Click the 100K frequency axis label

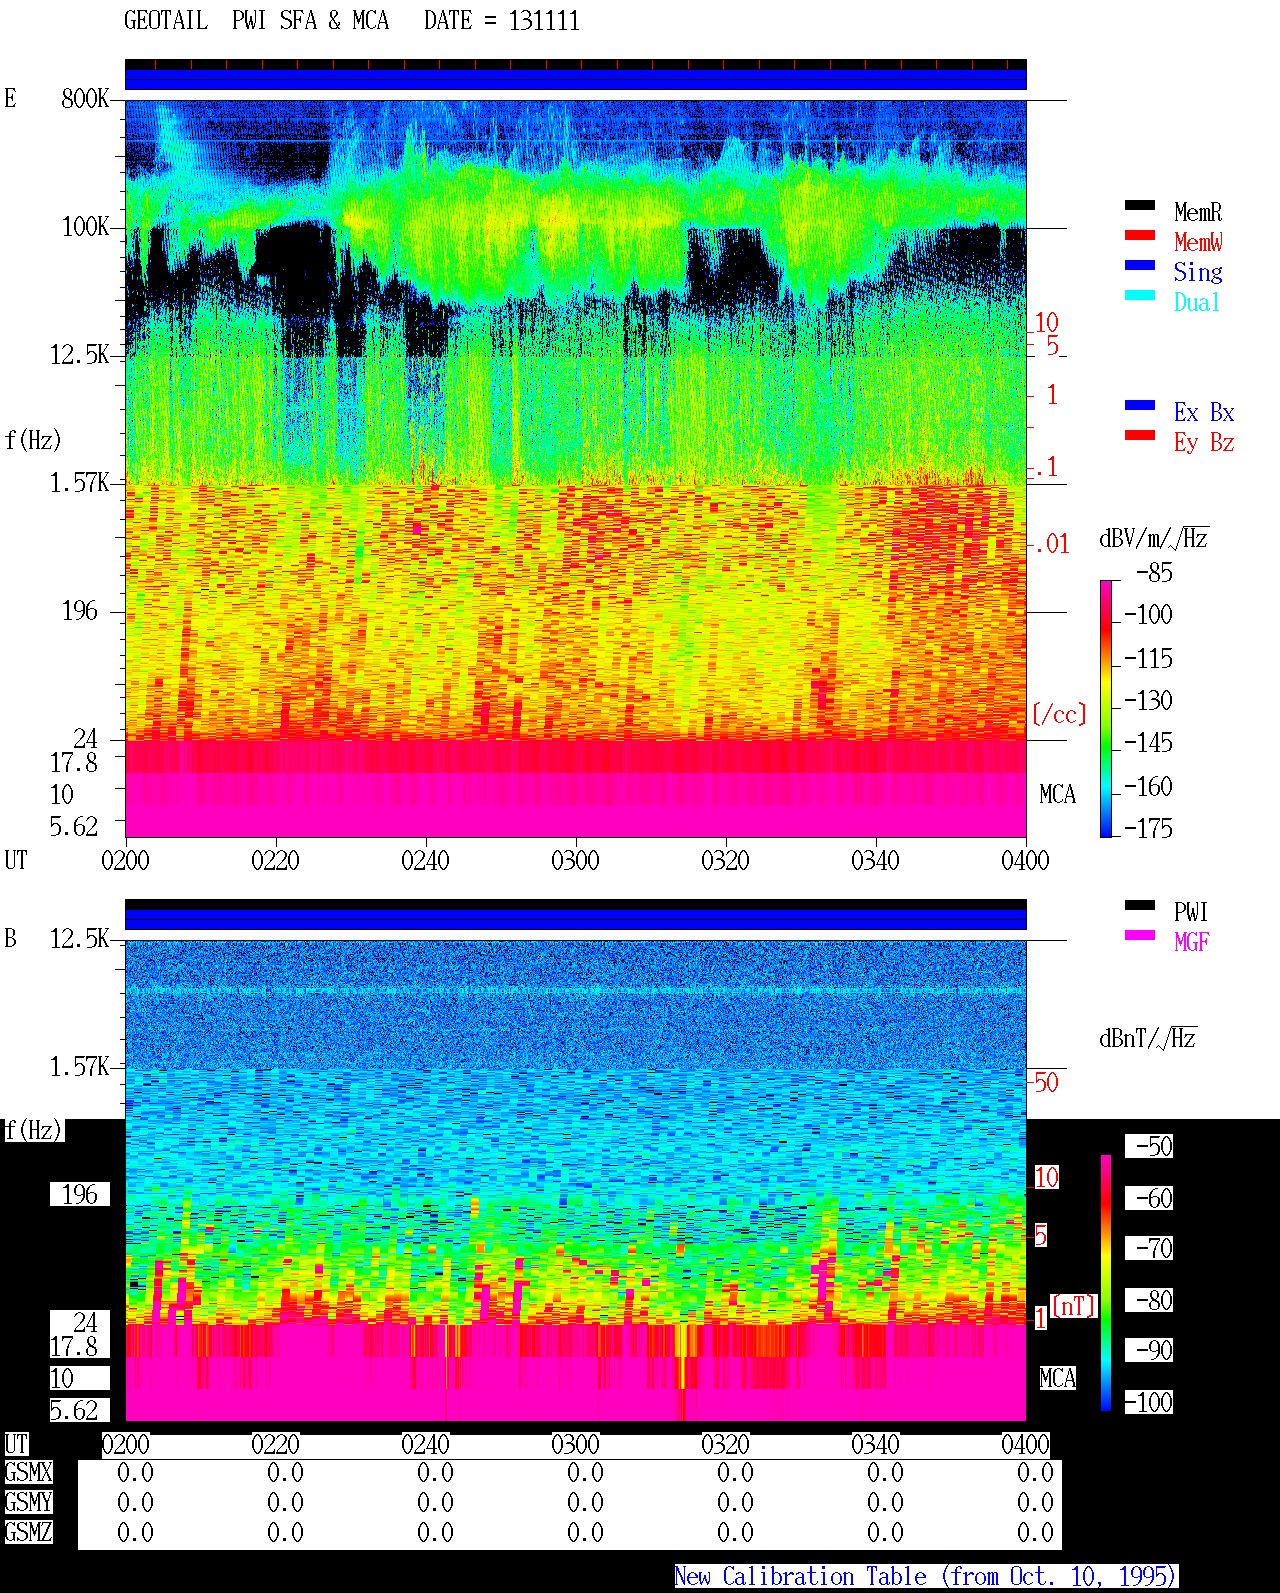[x=85, y=227]
